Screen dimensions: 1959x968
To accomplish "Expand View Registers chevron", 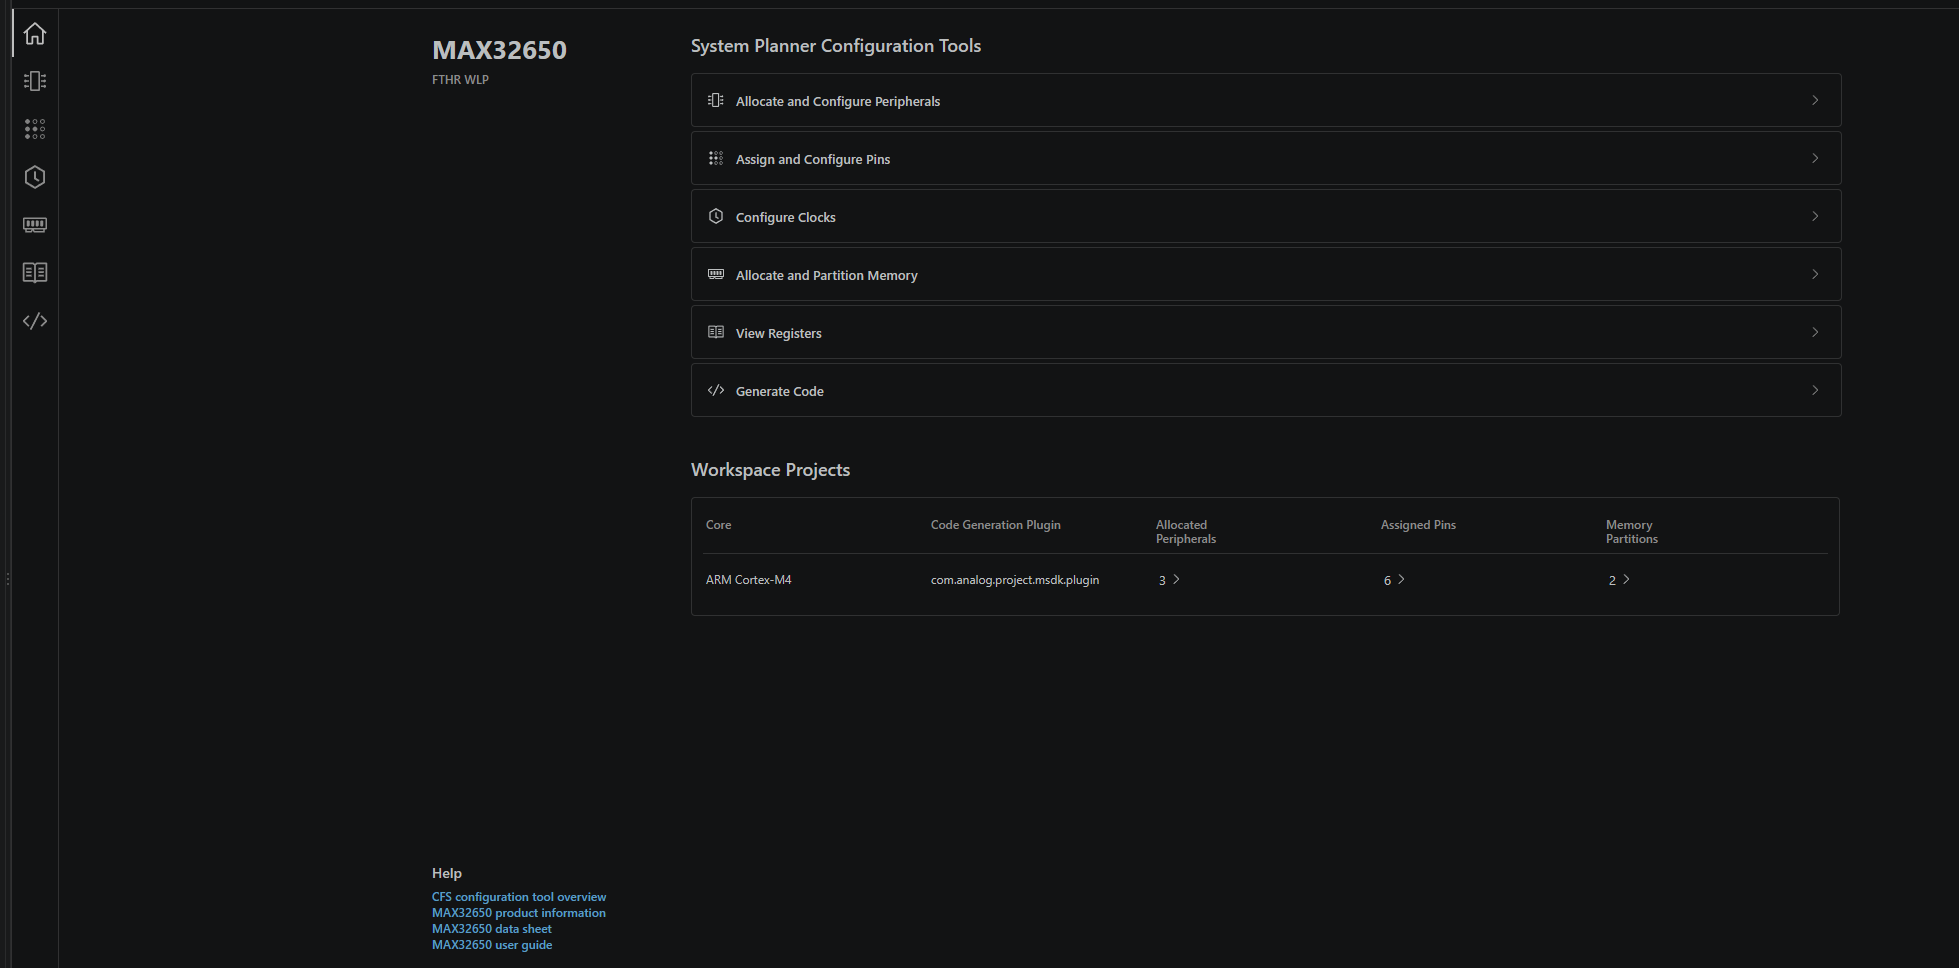I will click(1815, 332).
